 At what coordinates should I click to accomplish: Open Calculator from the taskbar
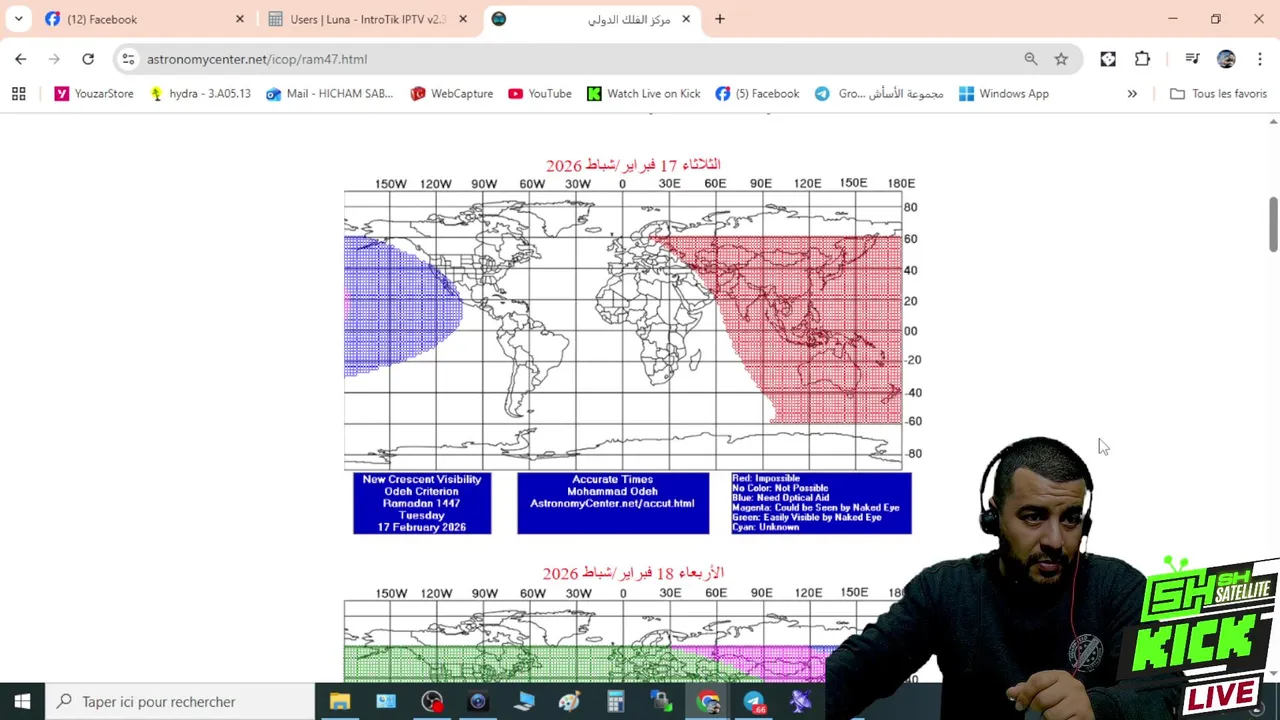(x=616, y=702)
